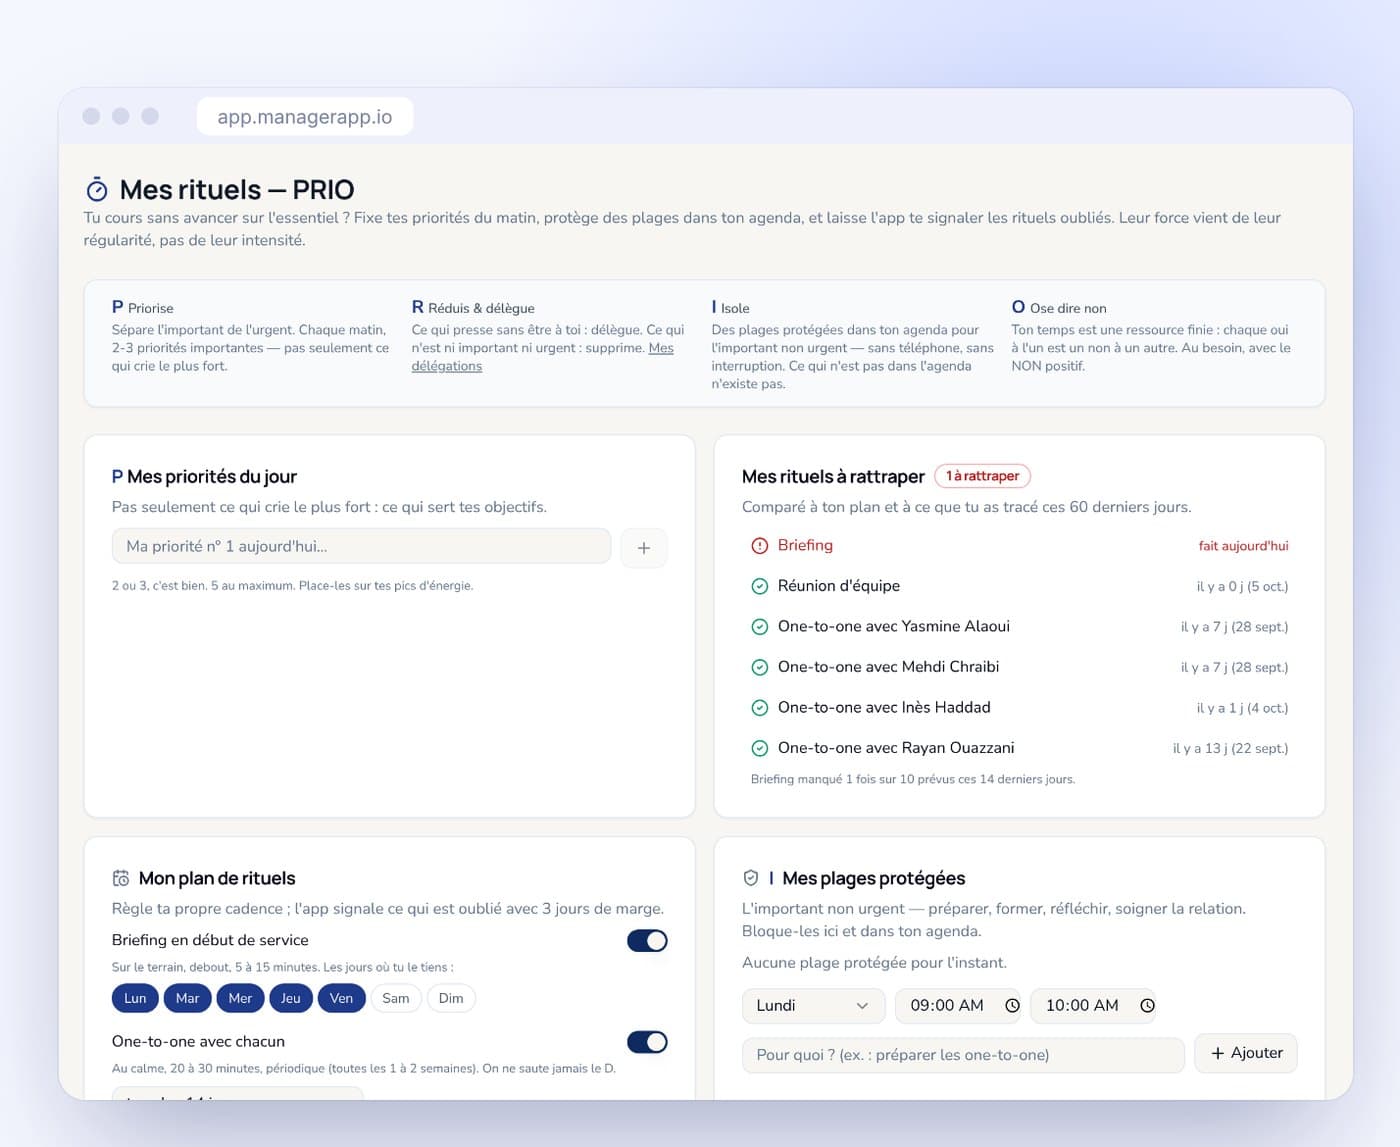Click check icon for One-to-one avec Yasmine Alaoui
The height and width of the screenshot is (1147, 1400).
point(760,627)
